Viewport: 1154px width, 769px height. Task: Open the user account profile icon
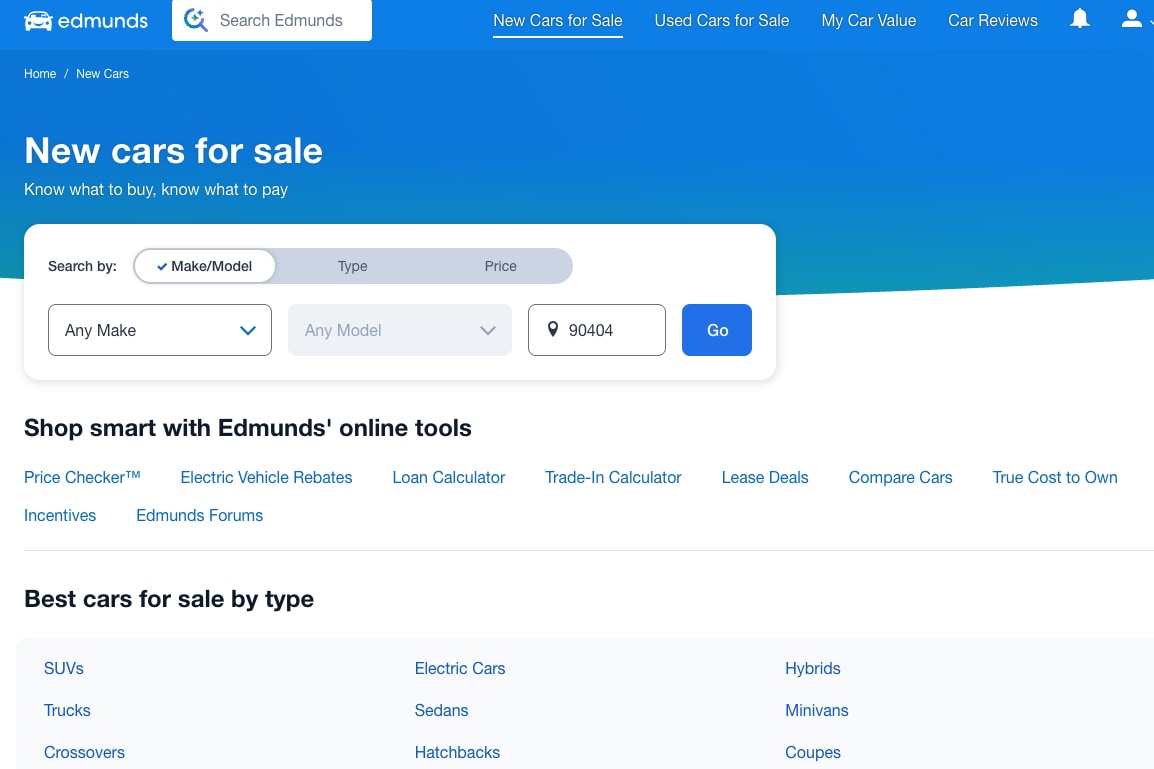[x=1131, y=18]
